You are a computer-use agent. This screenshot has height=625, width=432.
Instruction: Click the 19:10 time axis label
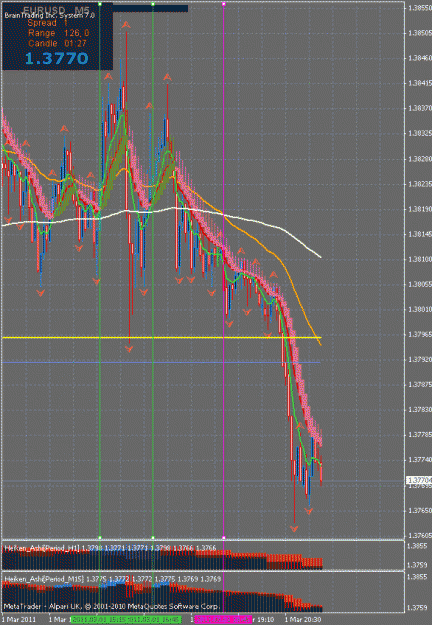click(x=264, y=620)
